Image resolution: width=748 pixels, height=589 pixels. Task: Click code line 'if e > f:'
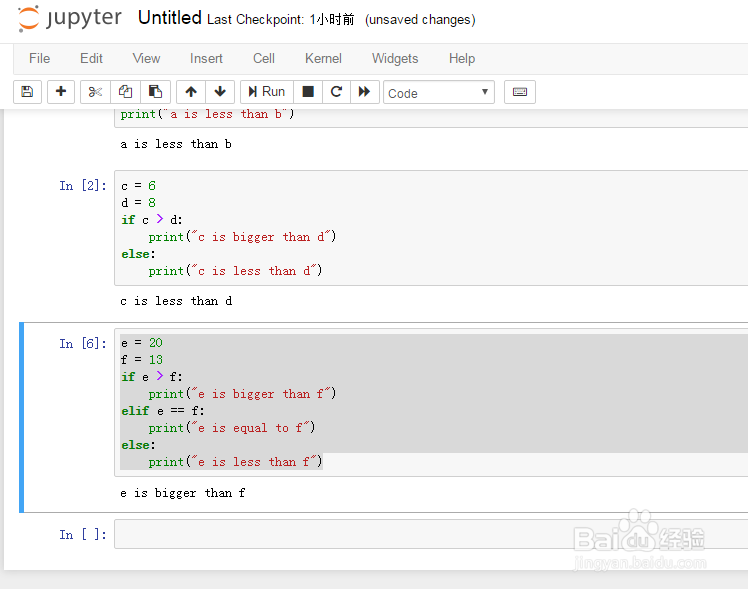pos(152,377)
